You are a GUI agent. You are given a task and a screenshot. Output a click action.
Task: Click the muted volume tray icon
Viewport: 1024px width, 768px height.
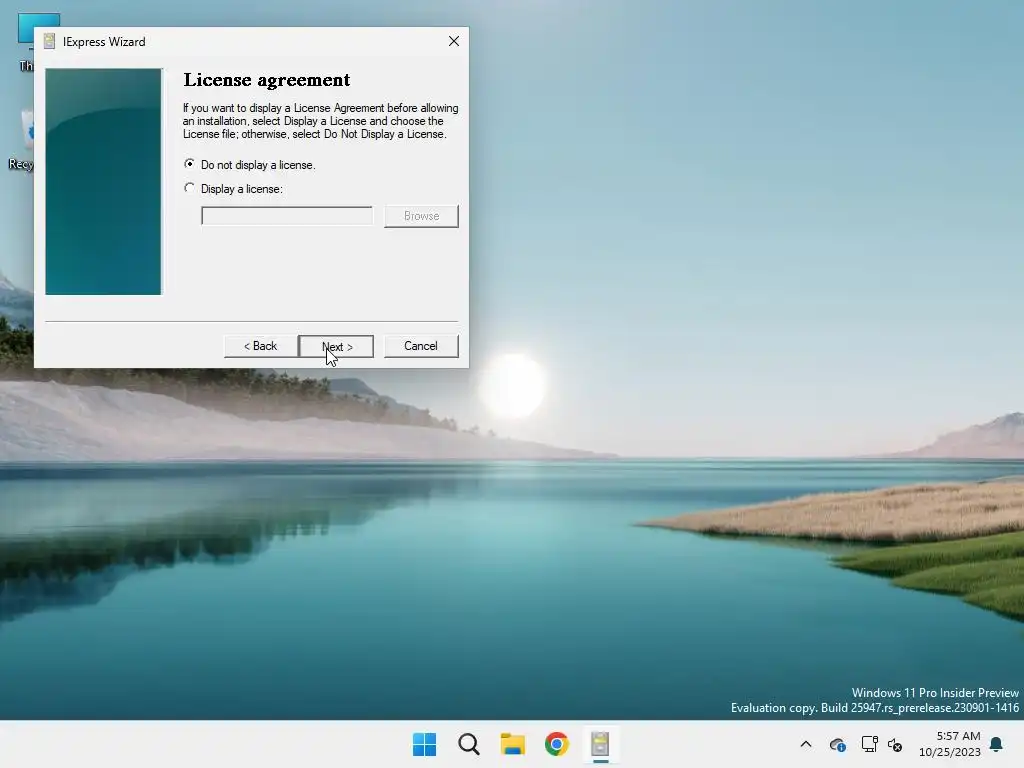pos(895,744)
